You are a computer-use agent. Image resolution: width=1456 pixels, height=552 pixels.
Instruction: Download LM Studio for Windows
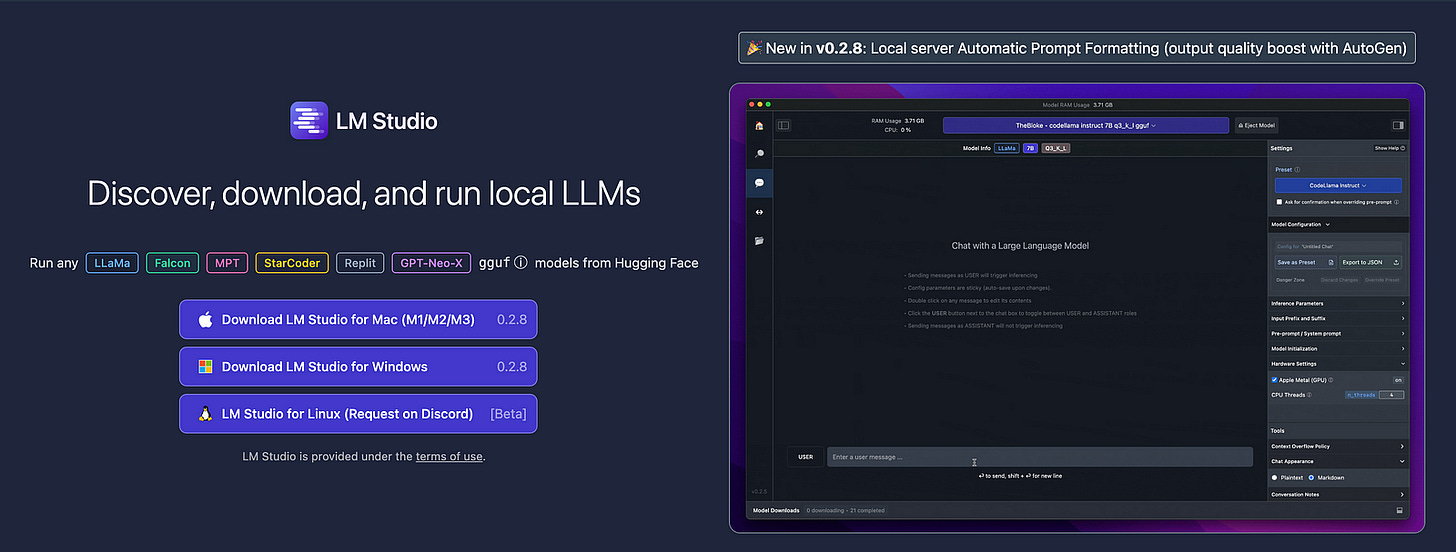click(x=358, y=367)
